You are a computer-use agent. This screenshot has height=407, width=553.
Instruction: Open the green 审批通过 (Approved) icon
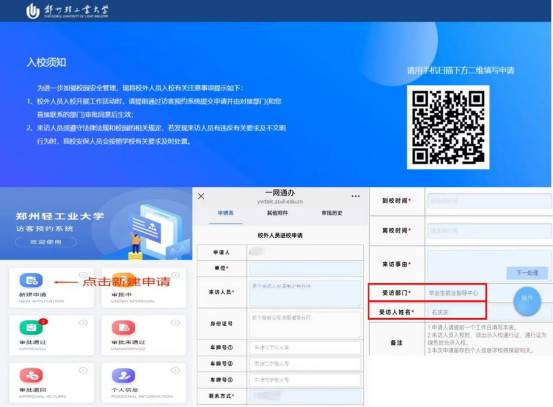(31, 328)
